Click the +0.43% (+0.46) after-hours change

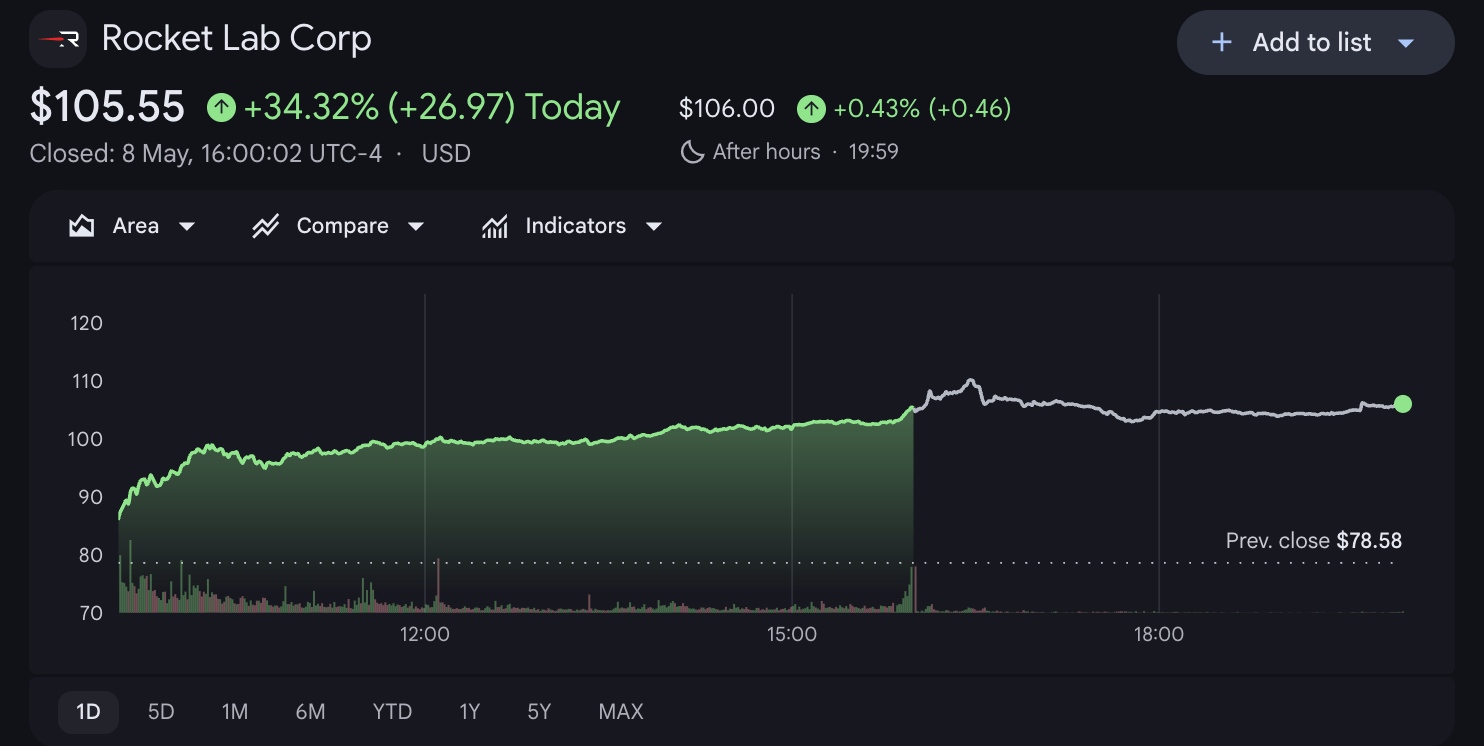click(x=922, y=108)
